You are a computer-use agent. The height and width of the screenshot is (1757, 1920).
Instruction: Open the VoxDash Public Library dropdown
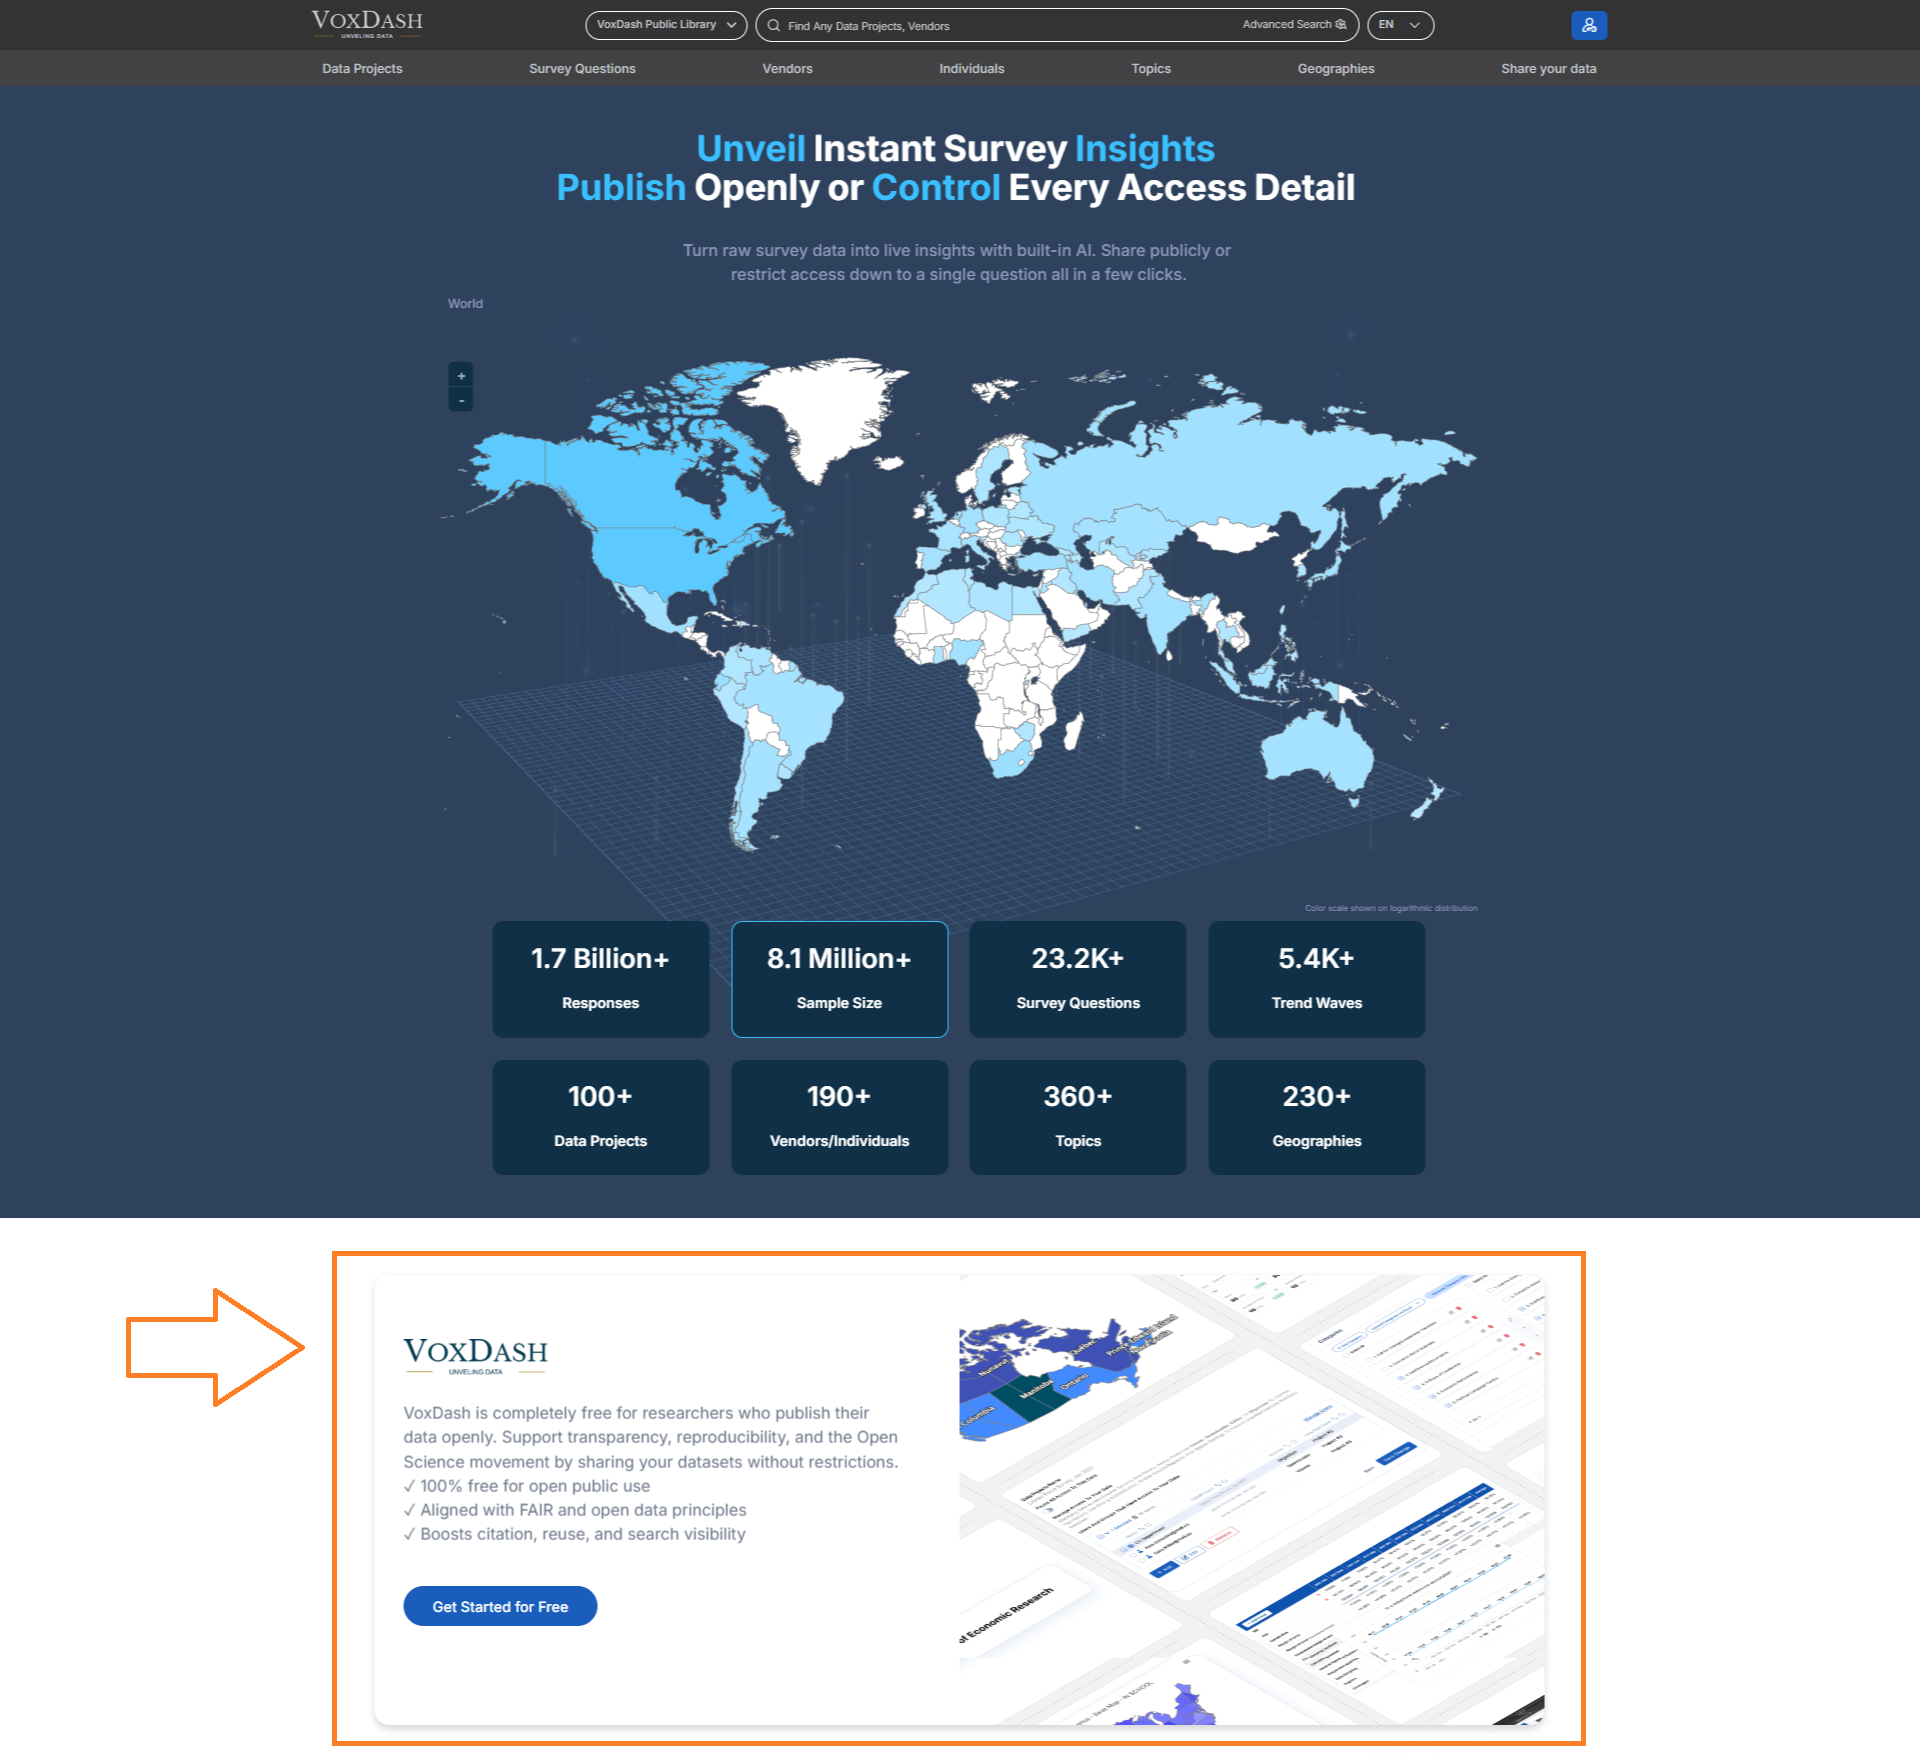coord(665,25)
